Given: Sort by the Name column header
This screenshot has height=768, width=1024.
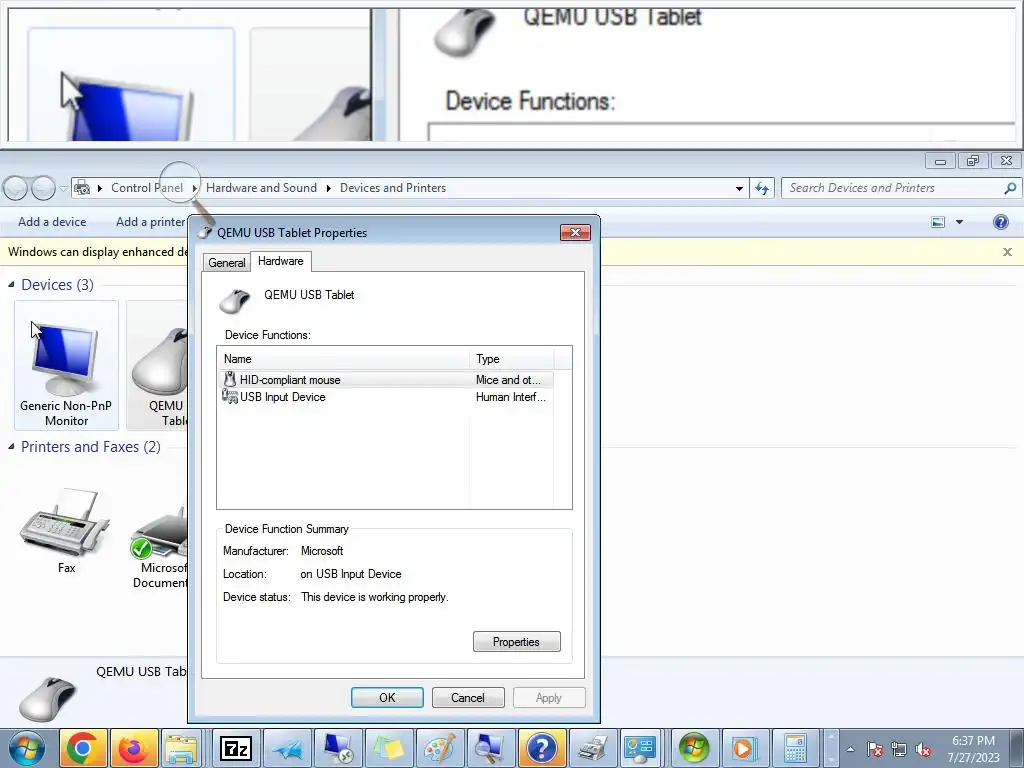Looking at the screenshot, I should 344,359.
